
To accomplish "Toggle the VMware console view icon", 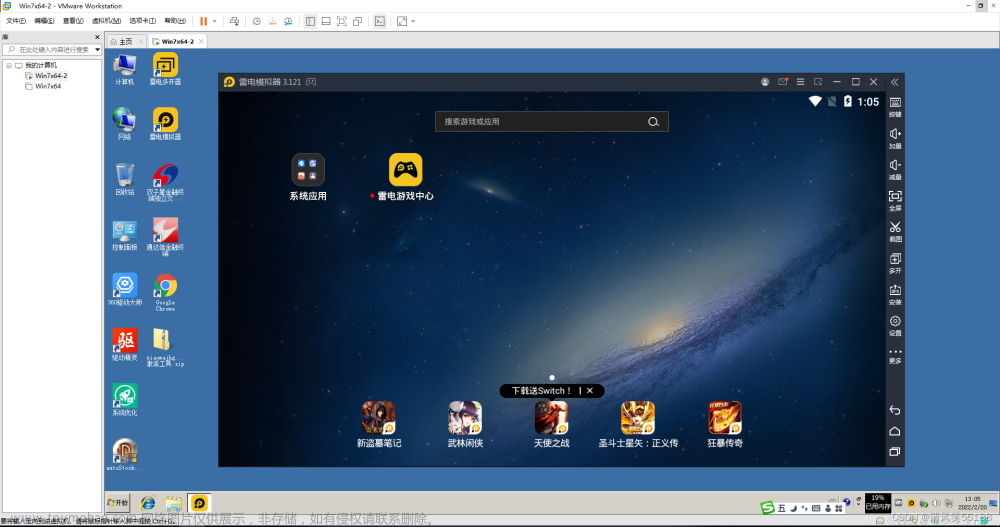I will tap(379, 21).
